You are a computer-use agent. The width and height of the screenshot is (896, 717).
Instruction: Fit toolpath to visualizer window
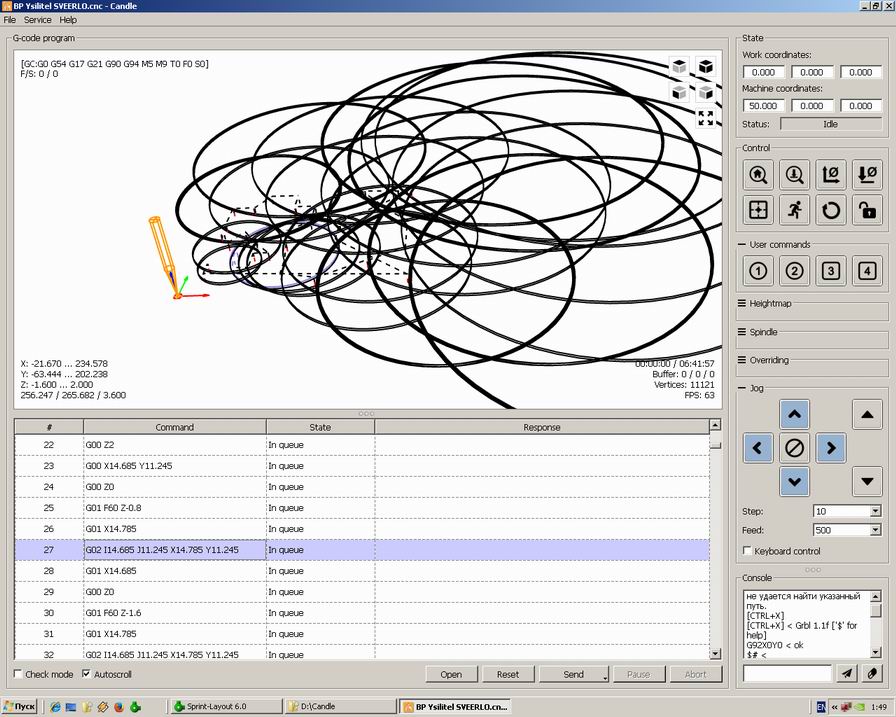point(706,118)
